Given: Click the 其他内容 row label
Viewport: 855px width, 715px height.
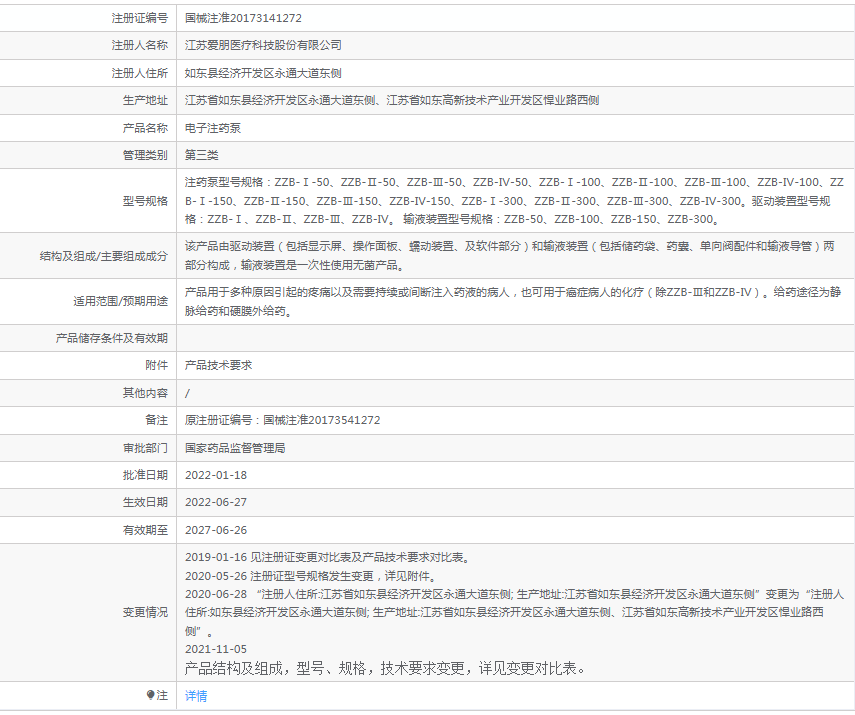Looking at the screenshot, I should click(145, 393).
